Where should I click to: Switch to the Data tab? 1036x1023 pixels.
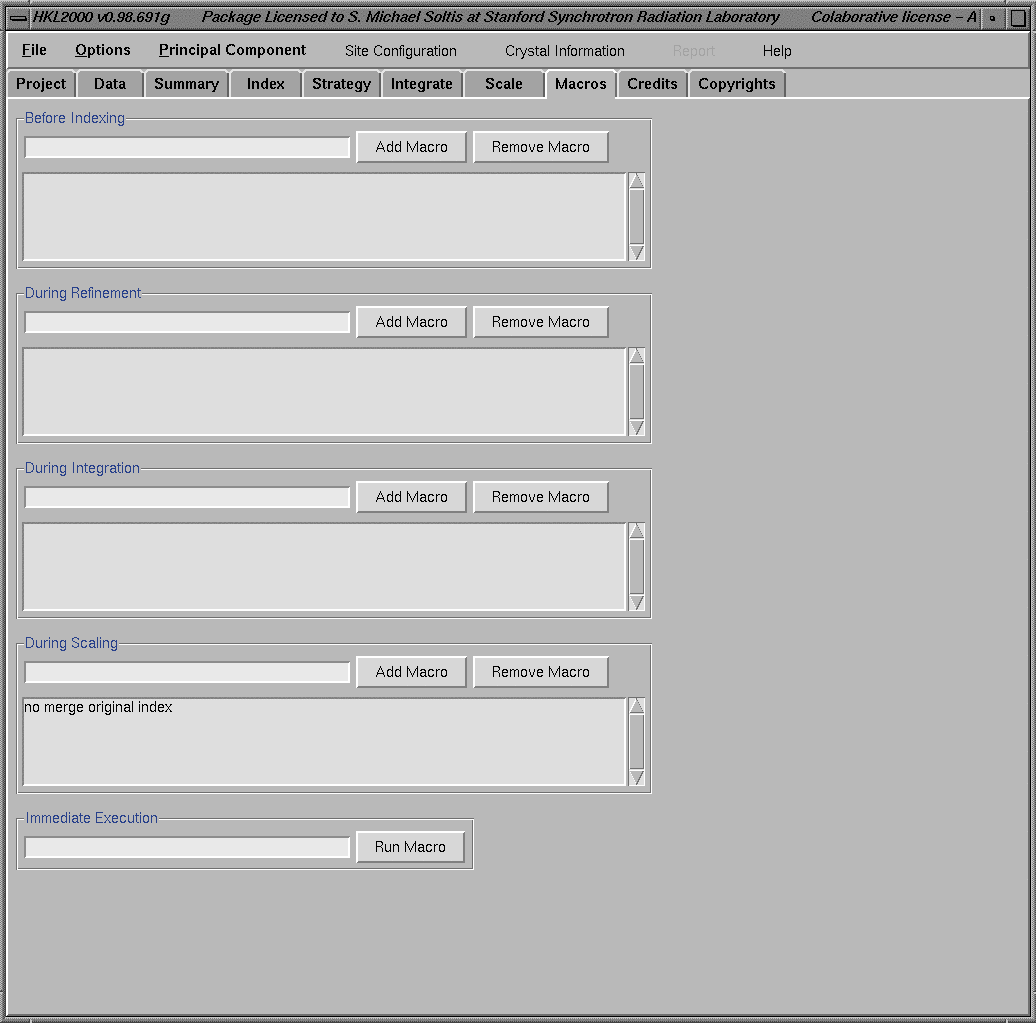[x=110, y=84]
